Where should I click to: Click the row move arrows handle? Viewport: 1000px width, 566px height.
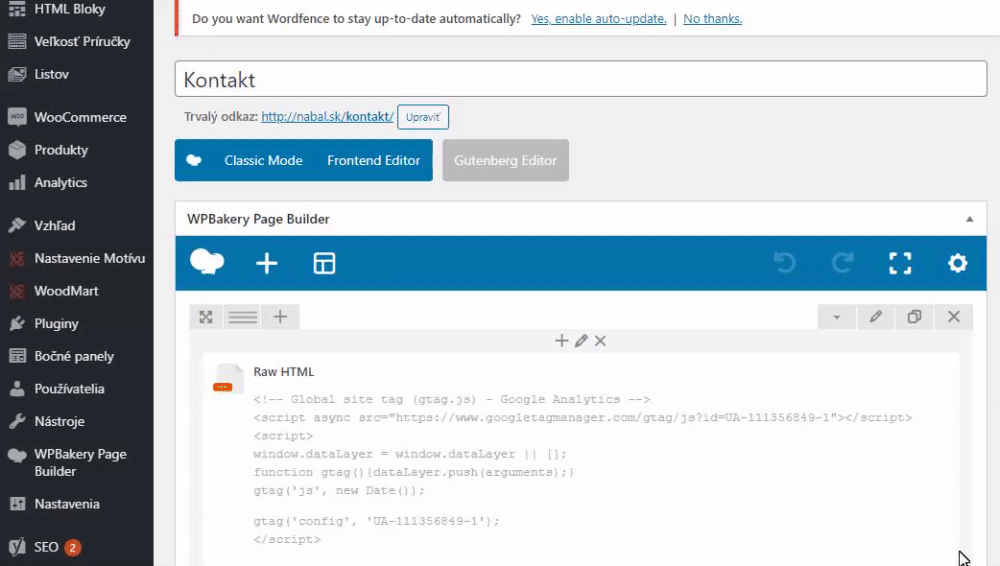coord(205,317)
